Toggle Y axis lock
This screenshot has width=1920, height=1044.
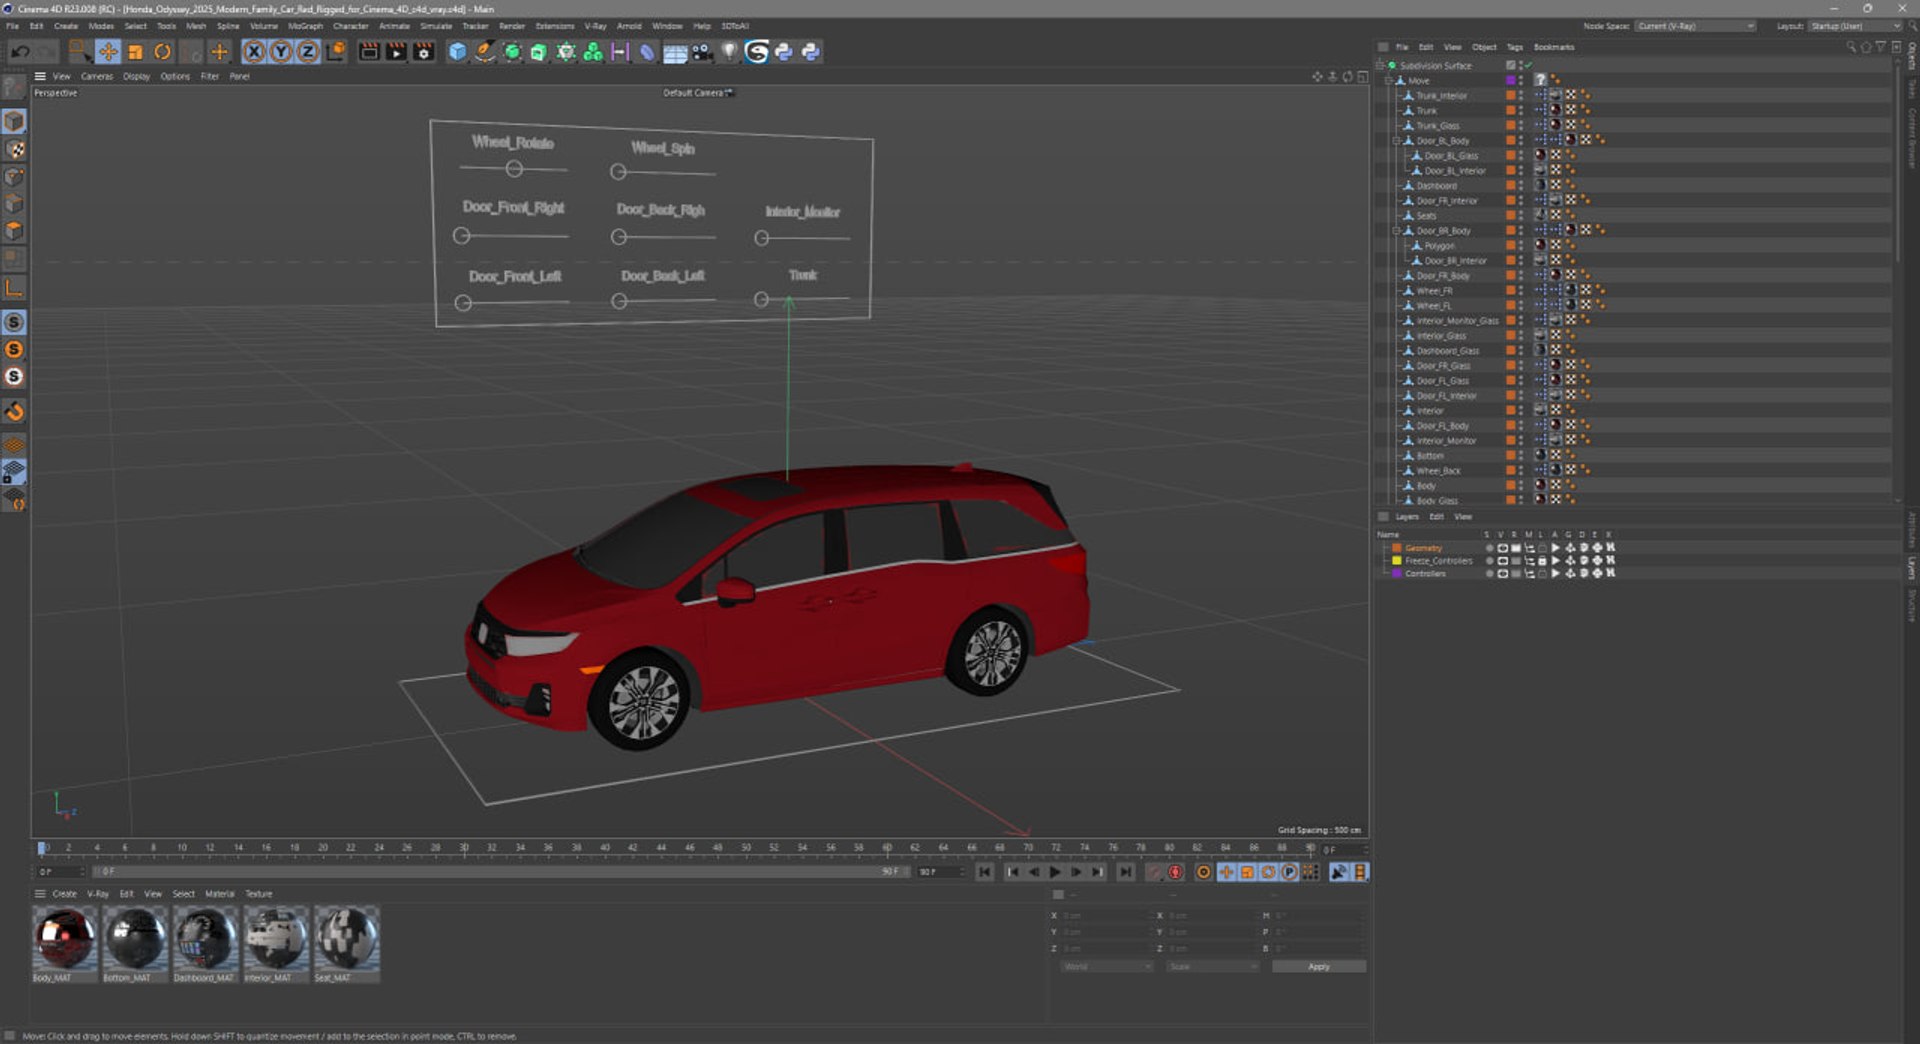coord(281,52)
